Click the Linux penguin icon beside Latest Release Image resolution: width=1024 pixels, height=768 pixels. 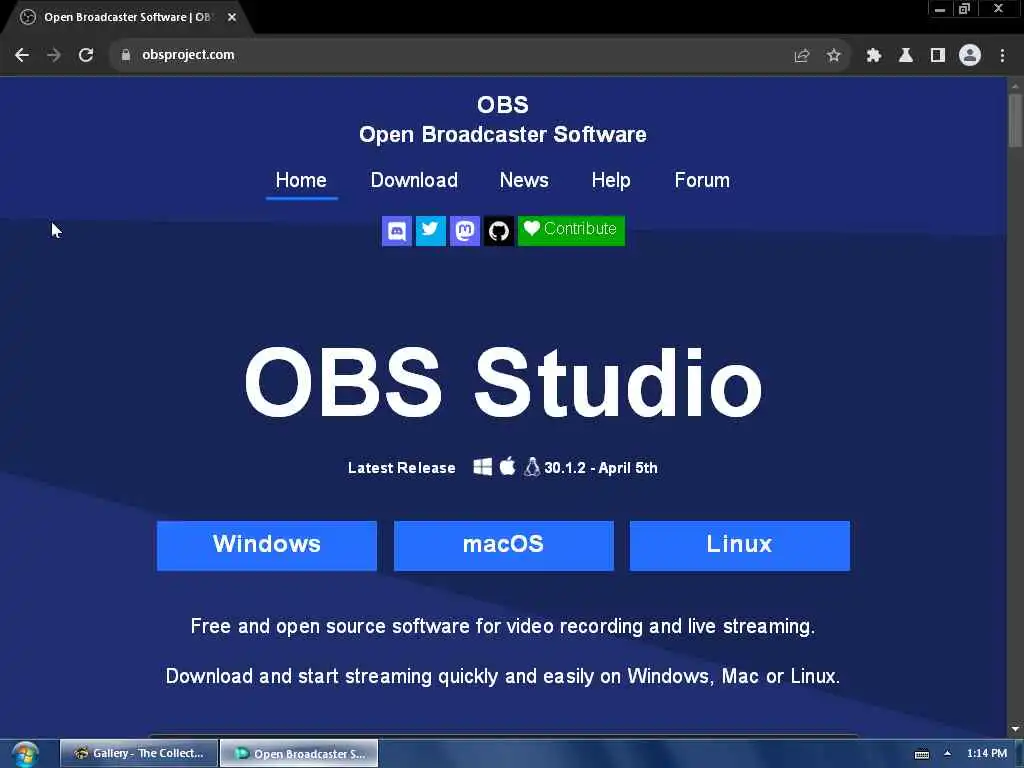pyautogui.click(x=532, y=467)
